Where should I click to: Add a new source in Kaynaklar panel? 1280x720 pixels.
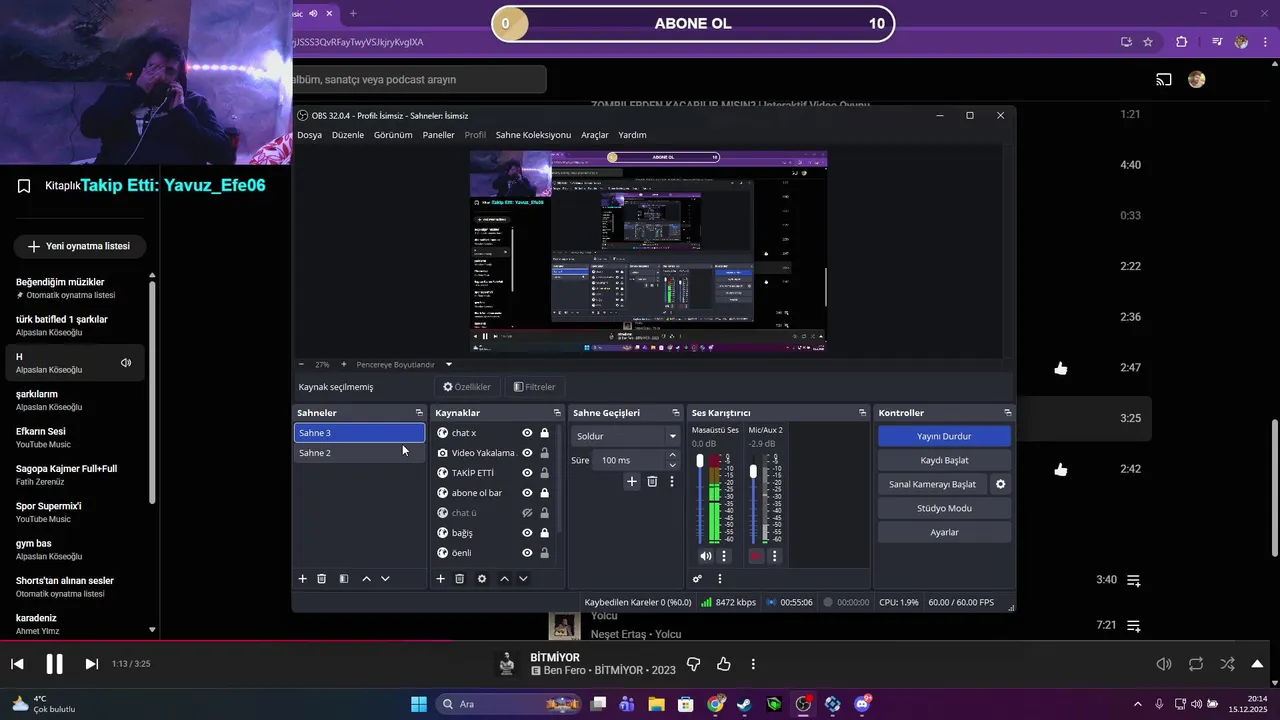(x=441, y=579)
